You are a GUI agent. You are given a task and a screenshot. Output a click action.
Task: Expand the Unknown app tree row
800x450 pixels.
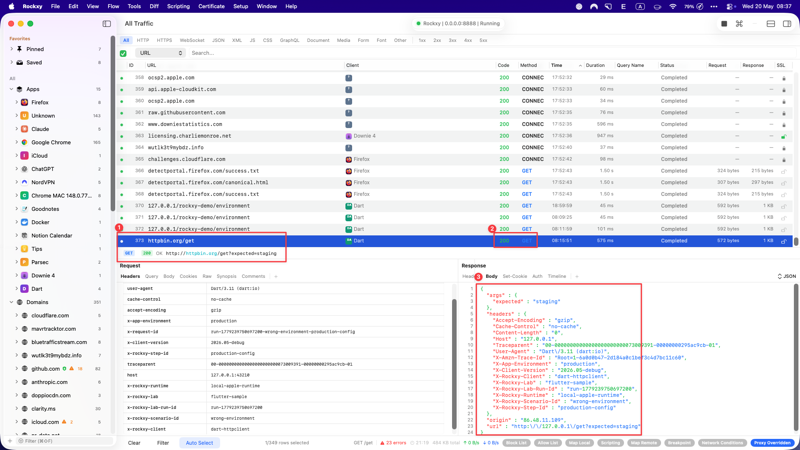click(16, 116)
